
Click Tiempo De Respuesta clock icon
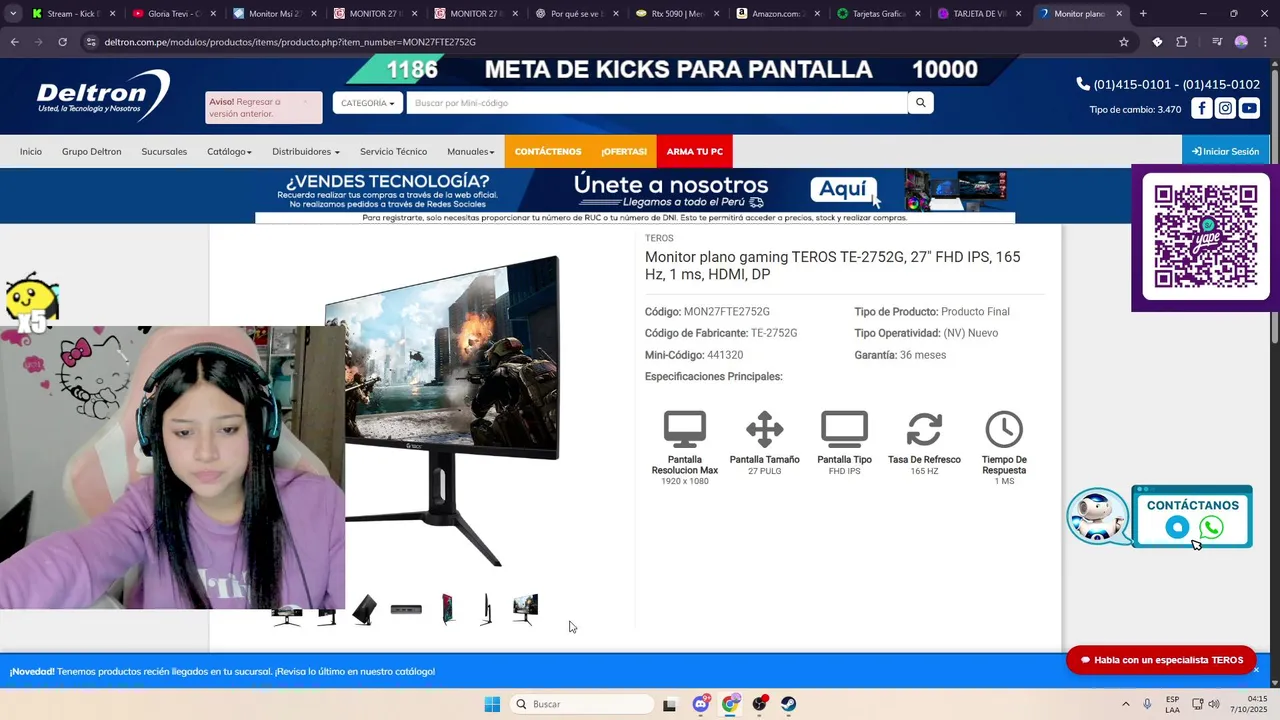tap(1004, 429)
